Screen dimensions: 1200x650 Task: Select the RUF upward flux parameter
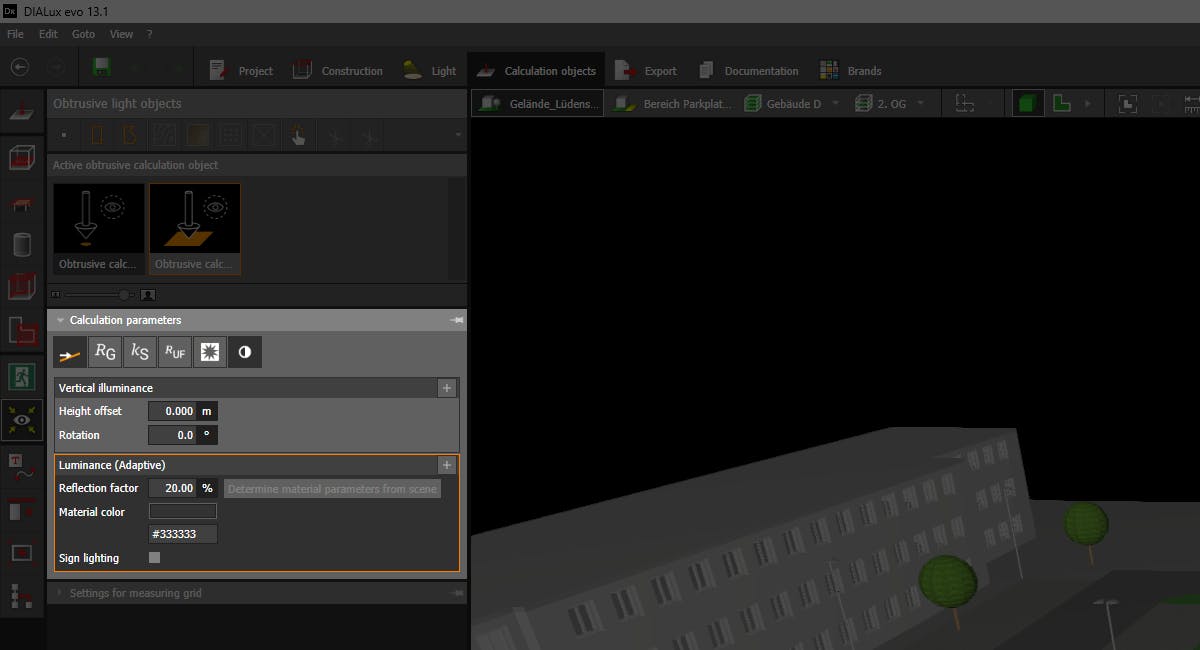click(175, 352)
